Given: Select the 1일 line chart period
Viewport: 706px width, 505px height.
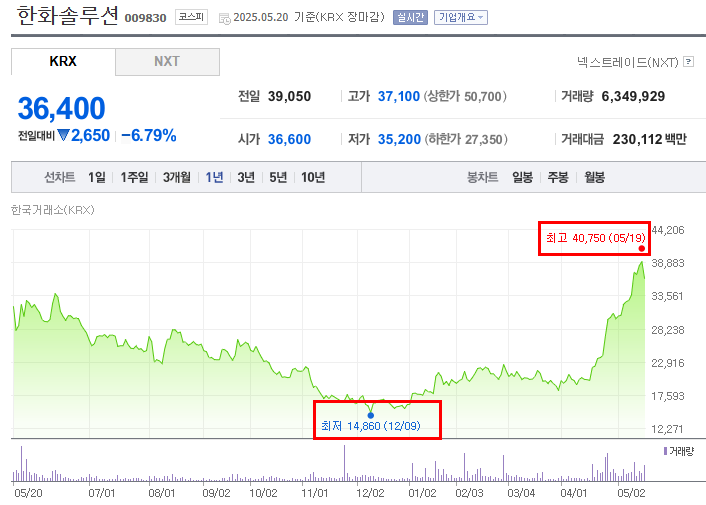Looking at the screenshot, I should coord(97,177).
